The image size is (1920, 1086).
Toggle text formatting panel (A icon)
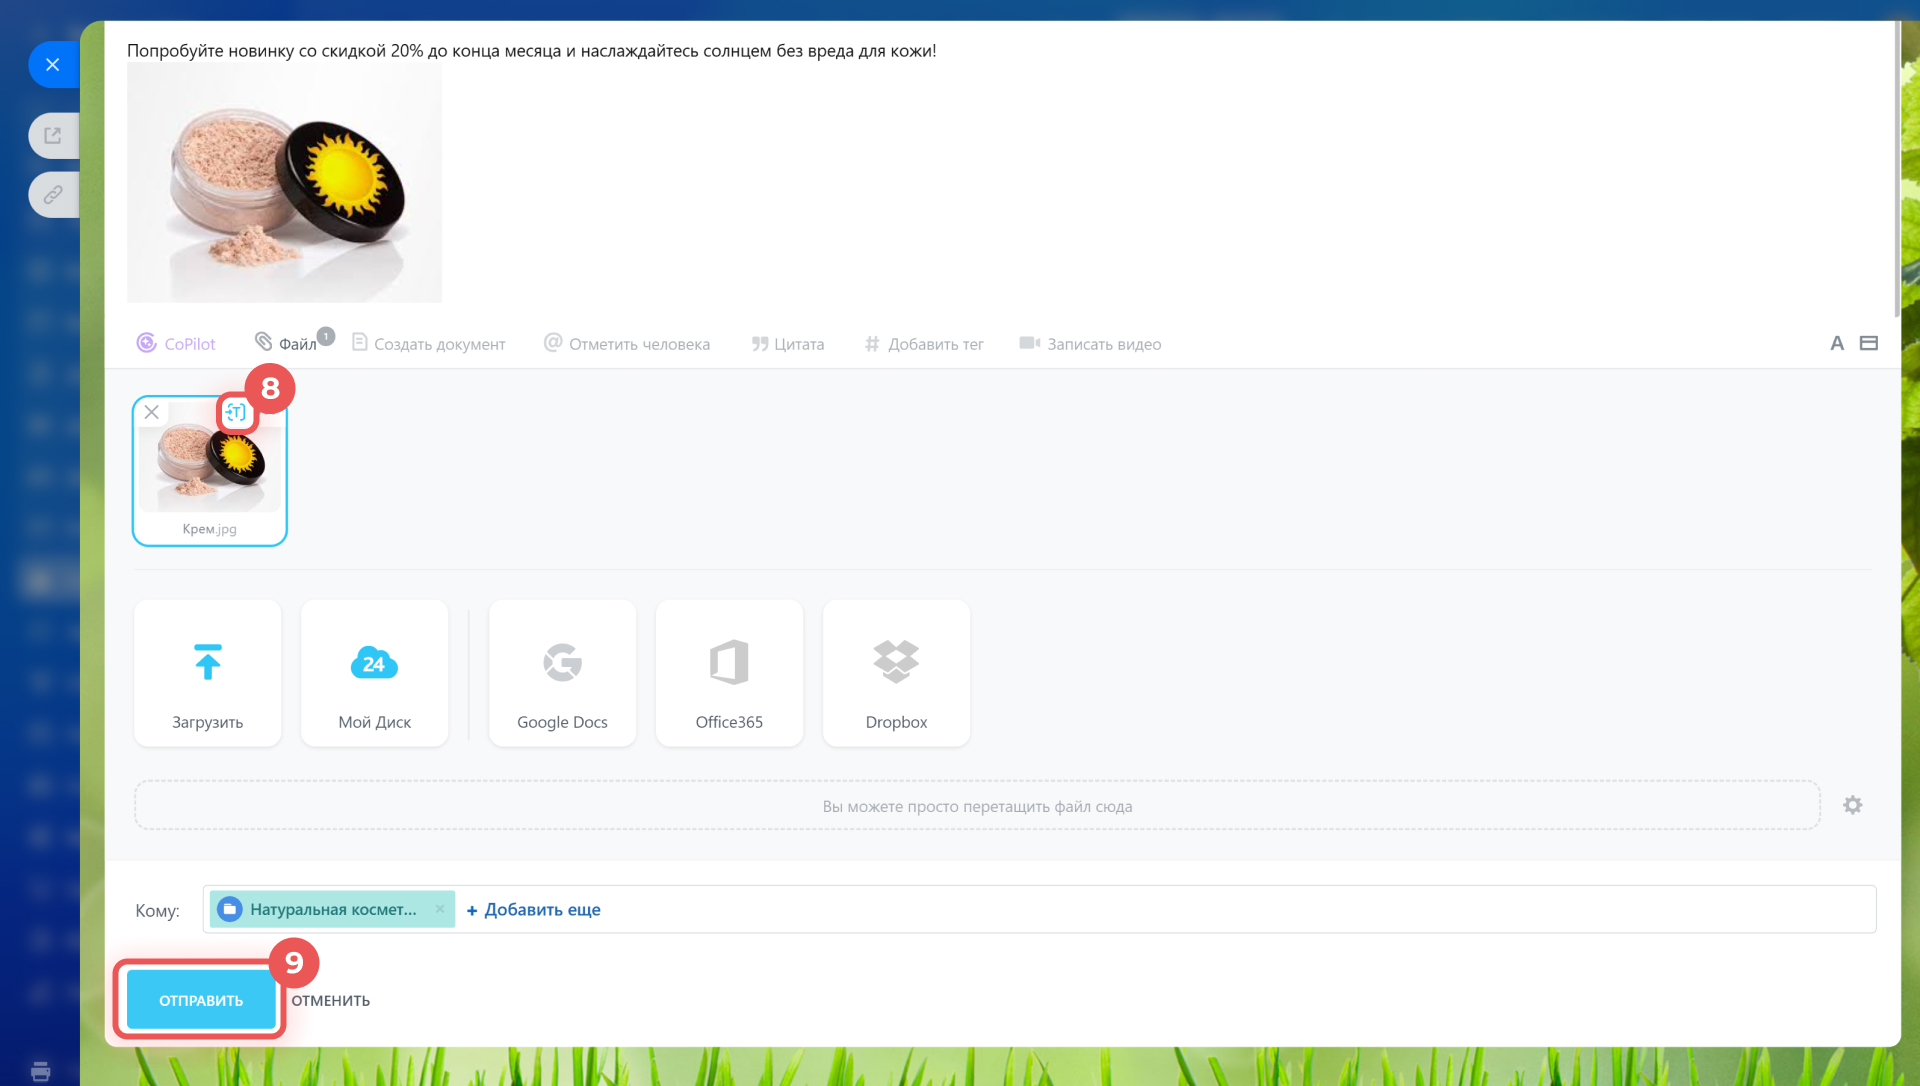pyautogui.click(x=1837, y=343)
